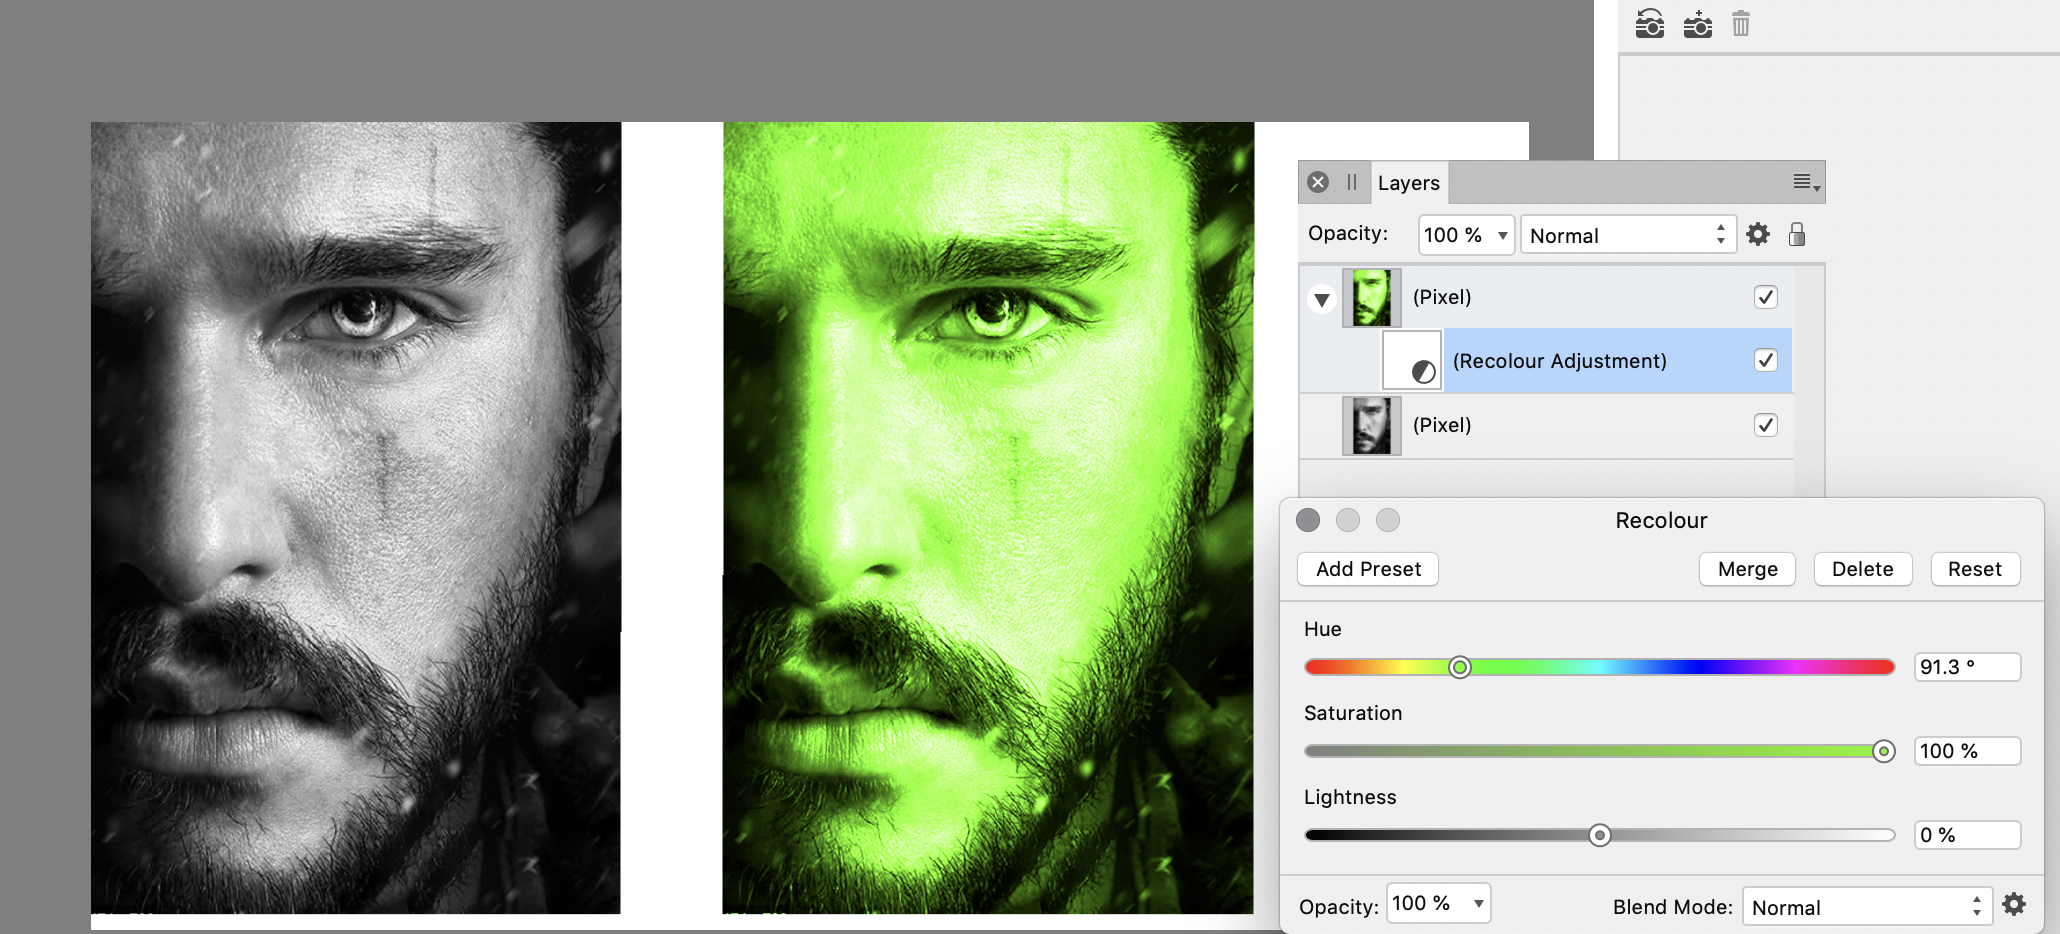Open layer blend options gear in Layers panel
The image size is (2060, 934).
coord(1758,235)
